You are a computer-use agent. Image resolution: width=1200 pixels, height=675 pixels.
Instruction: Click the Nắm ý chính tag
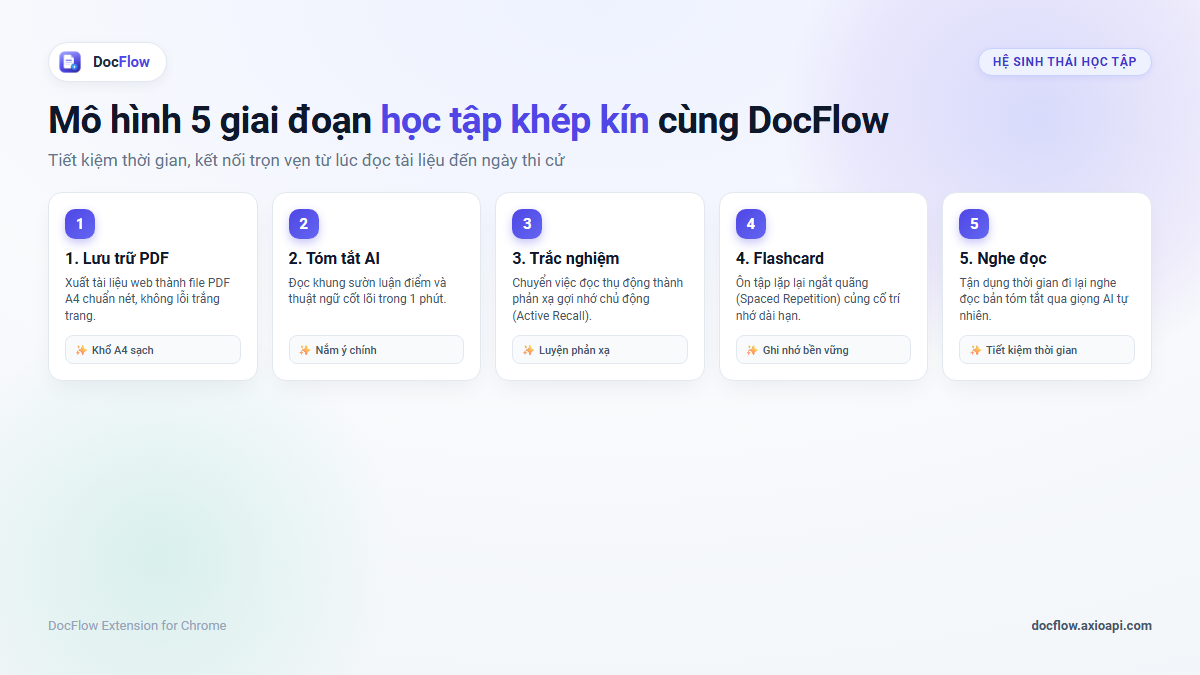(376, 350)
